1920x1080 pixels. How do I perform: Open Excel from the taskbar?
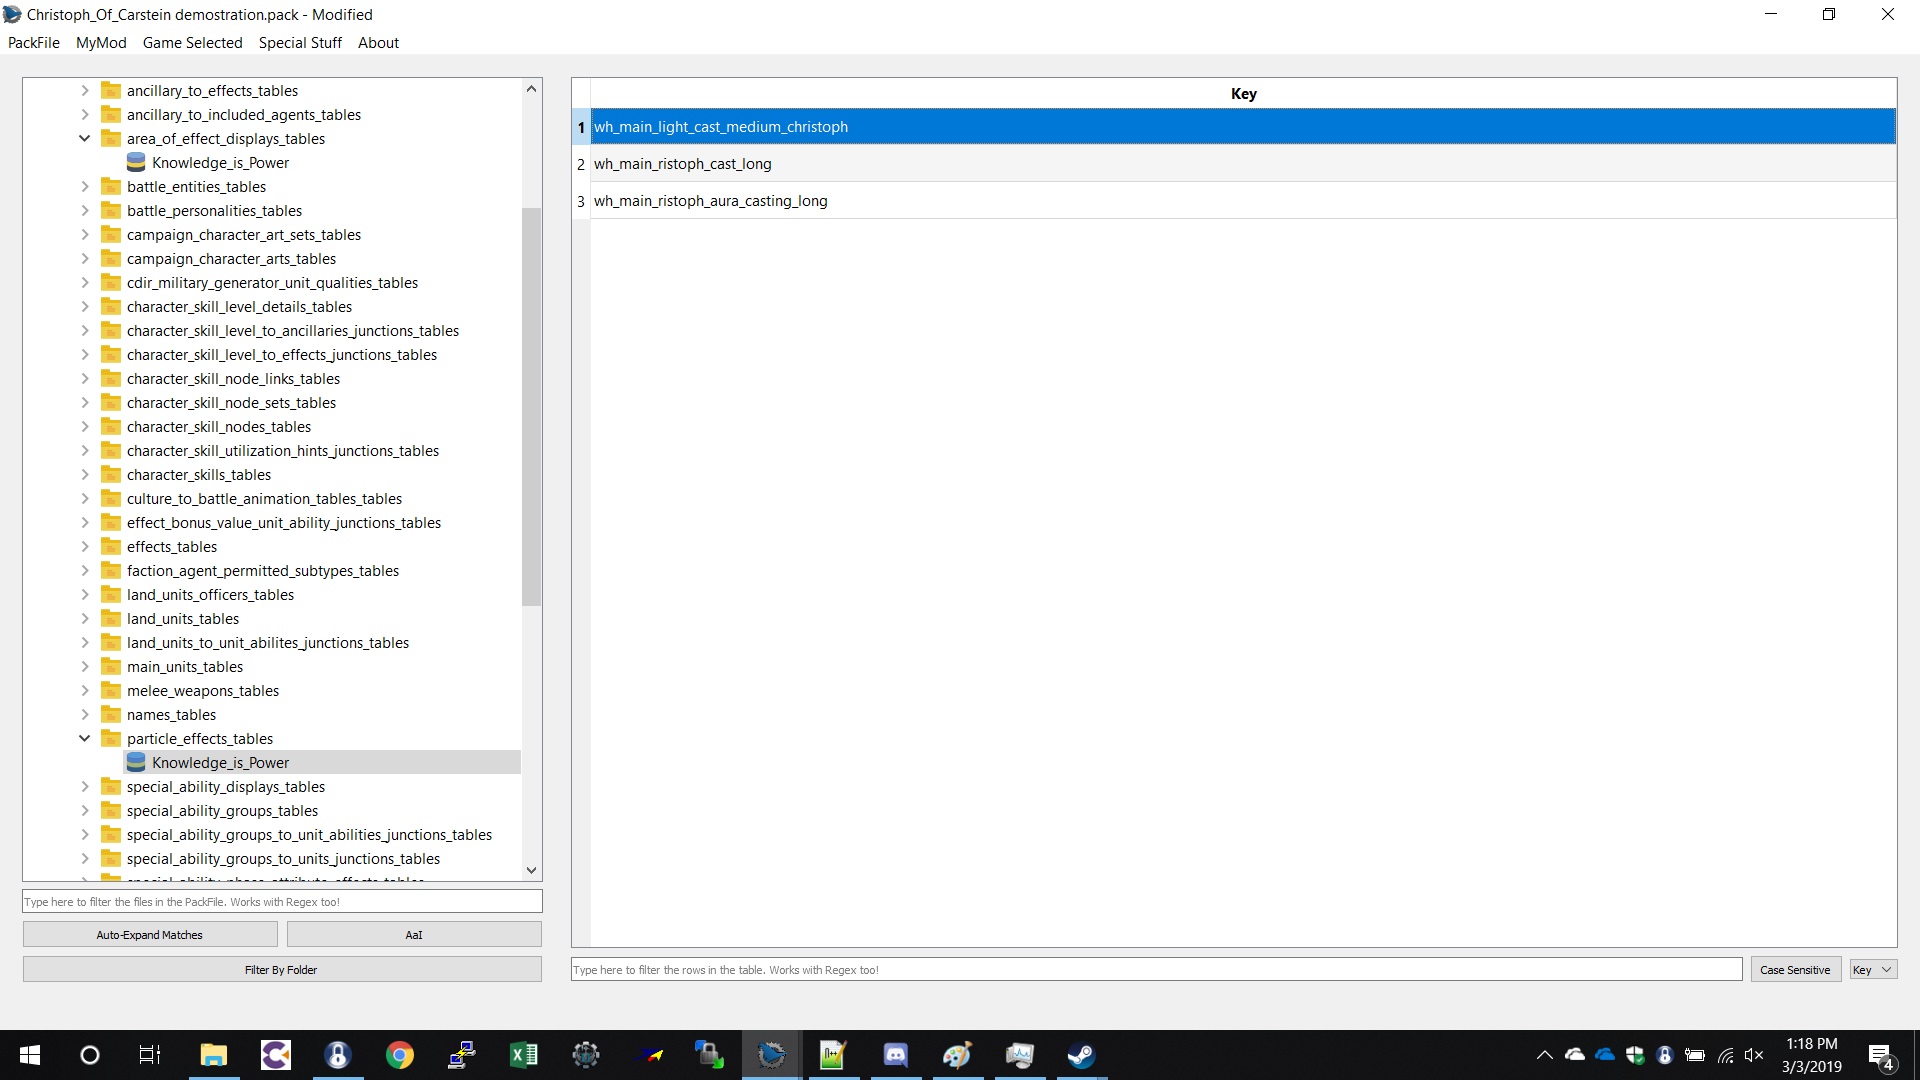[x=523, y=1055]
